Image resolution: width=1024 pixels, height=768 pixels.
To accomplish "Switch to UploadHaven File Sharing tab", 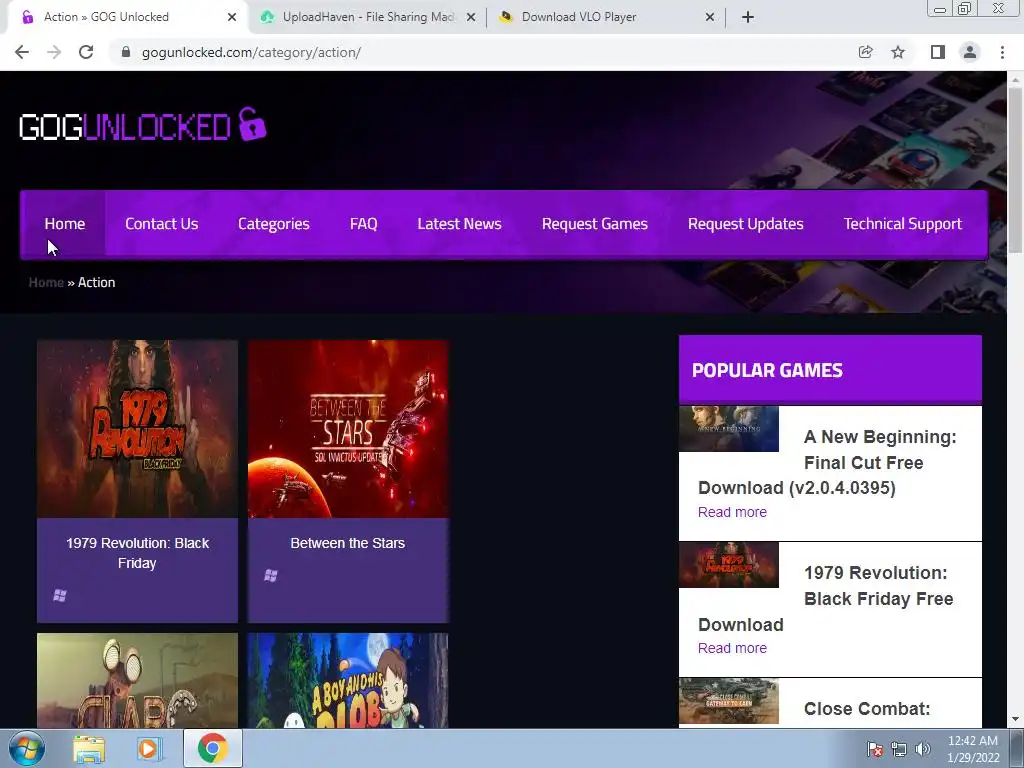I will tap(368, 17).
